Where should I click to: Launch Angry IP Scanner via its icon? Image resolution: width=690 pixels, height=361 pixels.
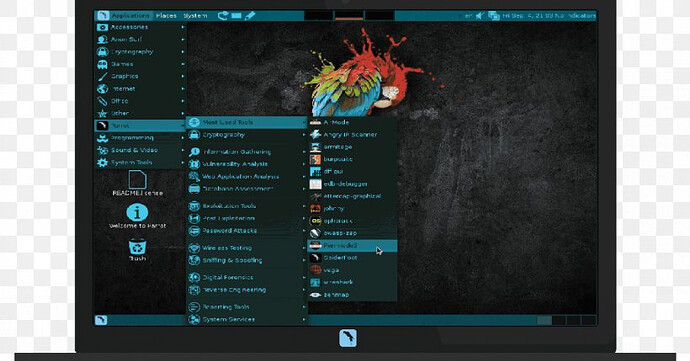(x=315, y=135)
